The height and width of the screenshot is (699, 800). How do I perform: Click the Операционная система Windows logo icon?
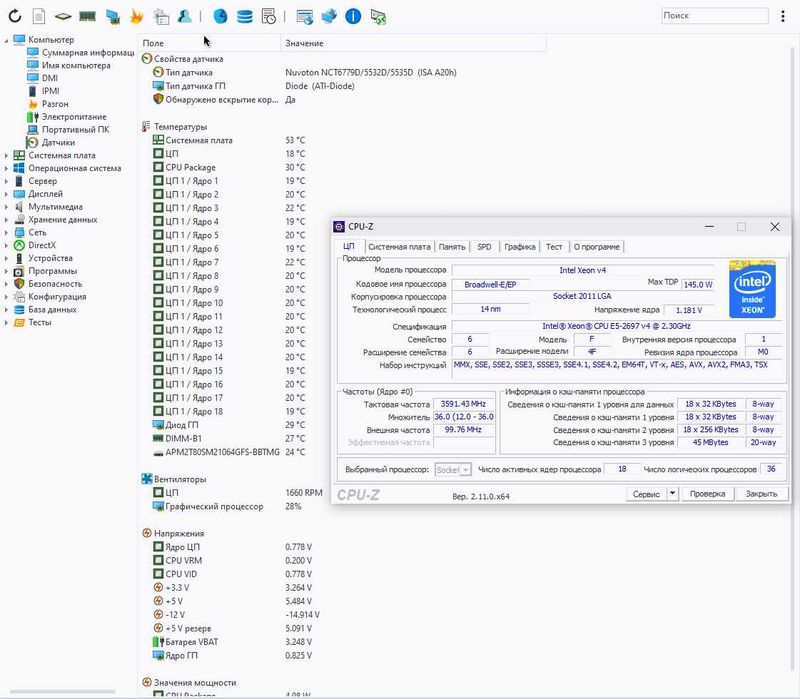click(19, 168)
